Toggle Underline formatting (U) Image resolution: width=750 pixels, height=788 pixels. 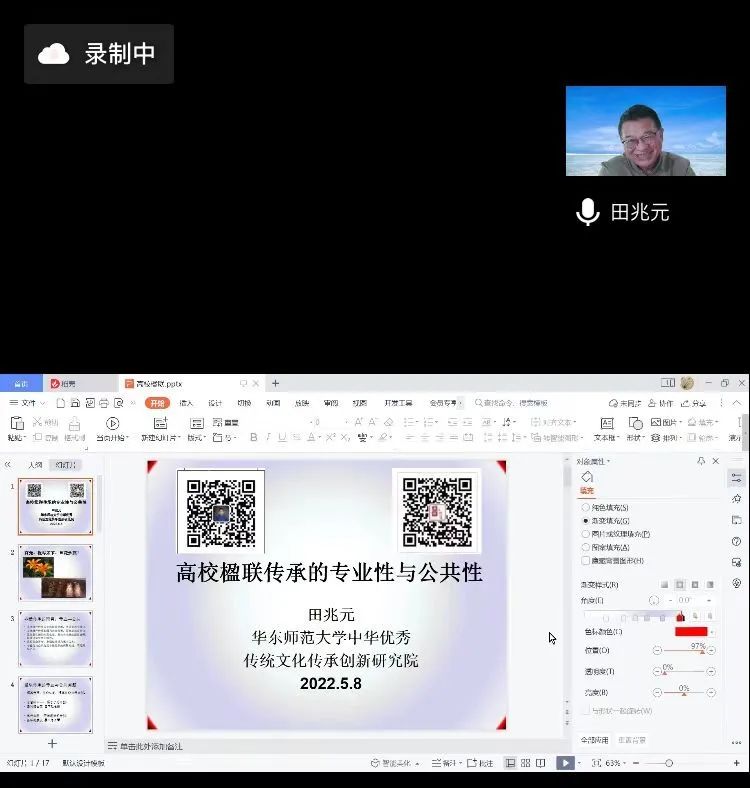click(282, 437)
